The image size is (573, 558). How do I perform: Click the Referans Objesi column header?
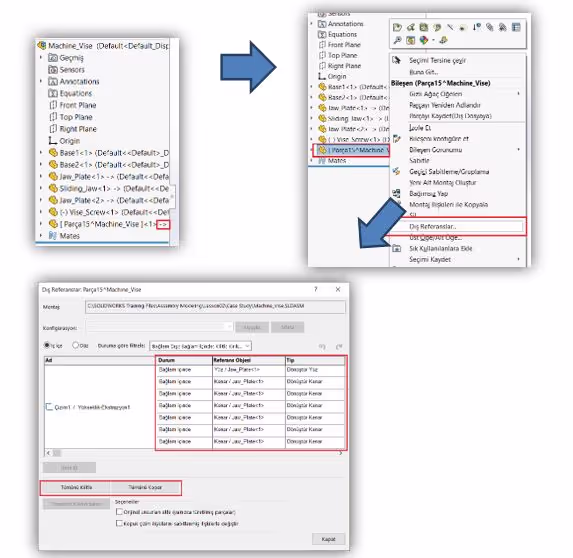tap(248, 360)
